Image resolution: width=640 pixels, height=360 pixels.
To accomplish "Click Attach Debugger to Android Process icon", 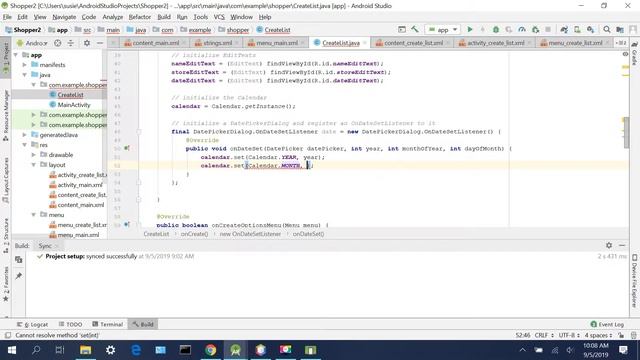I will 535,29.
